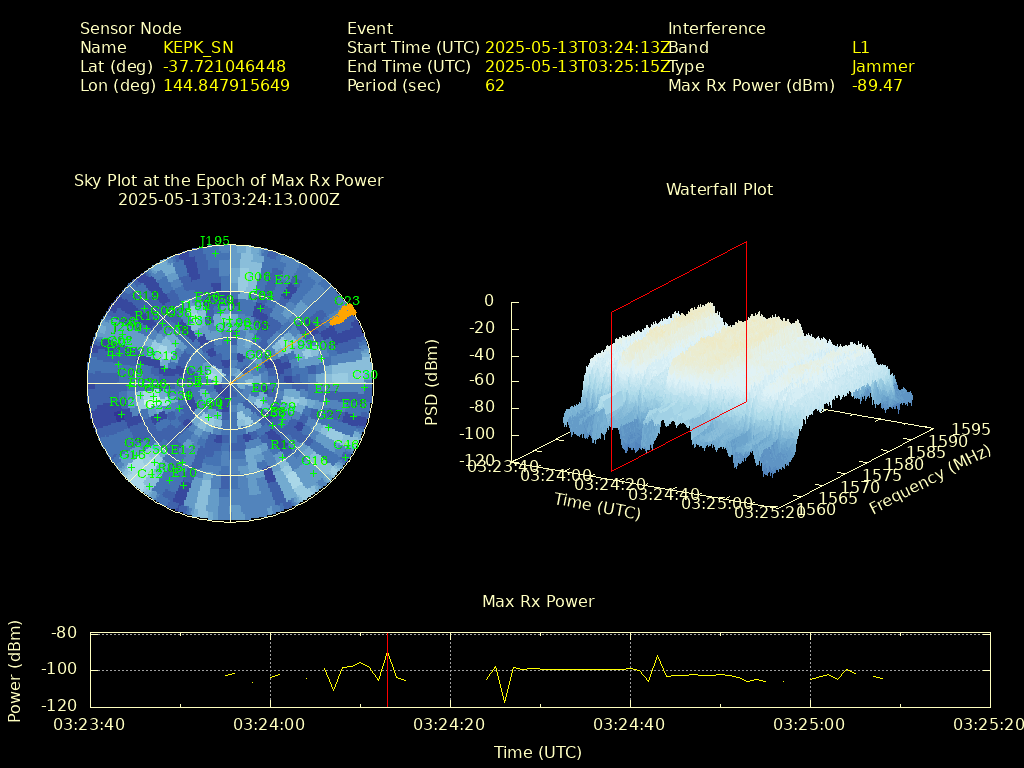Click the interference type value Jammer
Screen dimensions: 1024x768
(882, 66)
